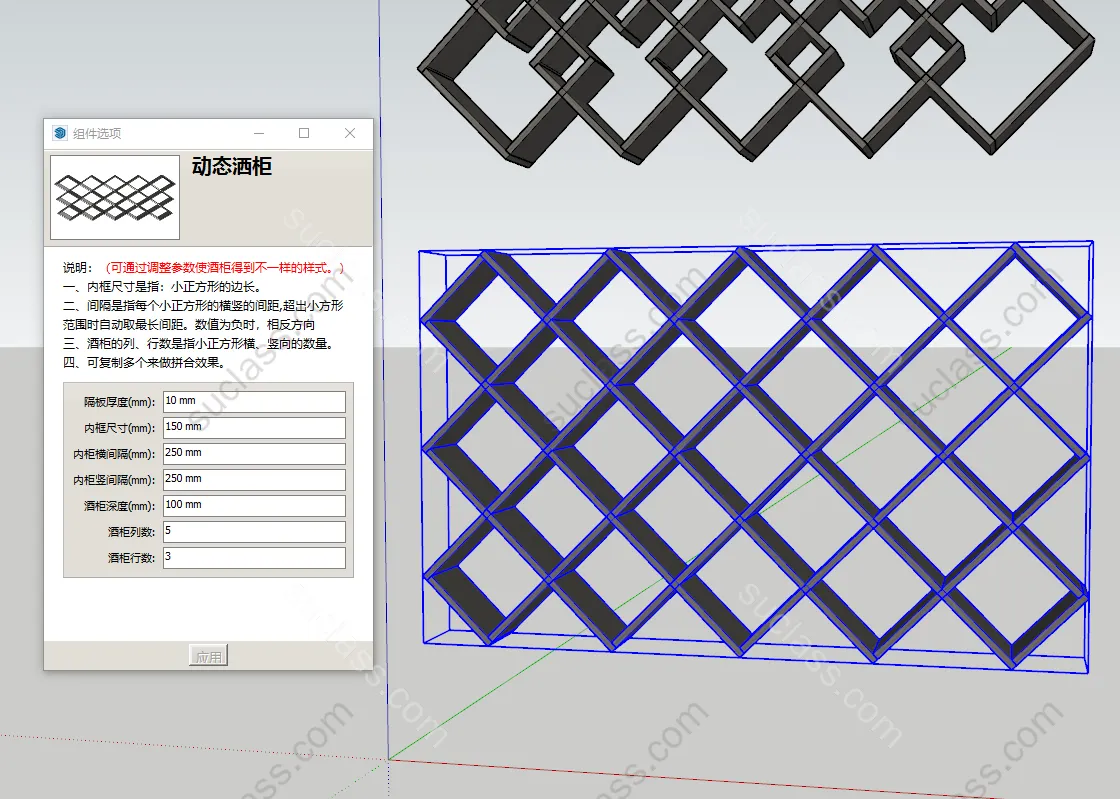1120x799 pixels.
Task: Maximize the 组件选项 dialog
Action: point(304,133)
